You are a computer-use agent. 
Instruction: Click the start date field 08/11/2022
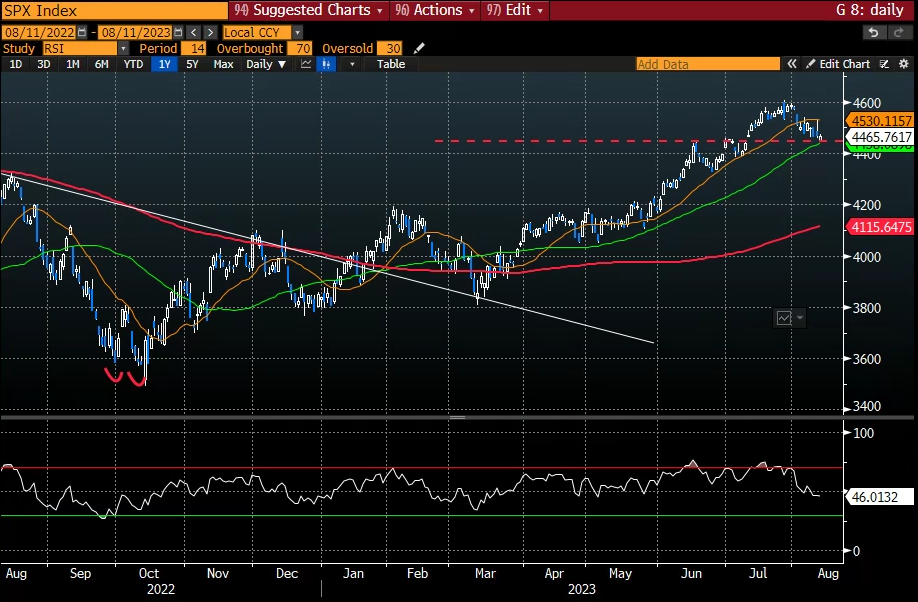pos(39,32)
